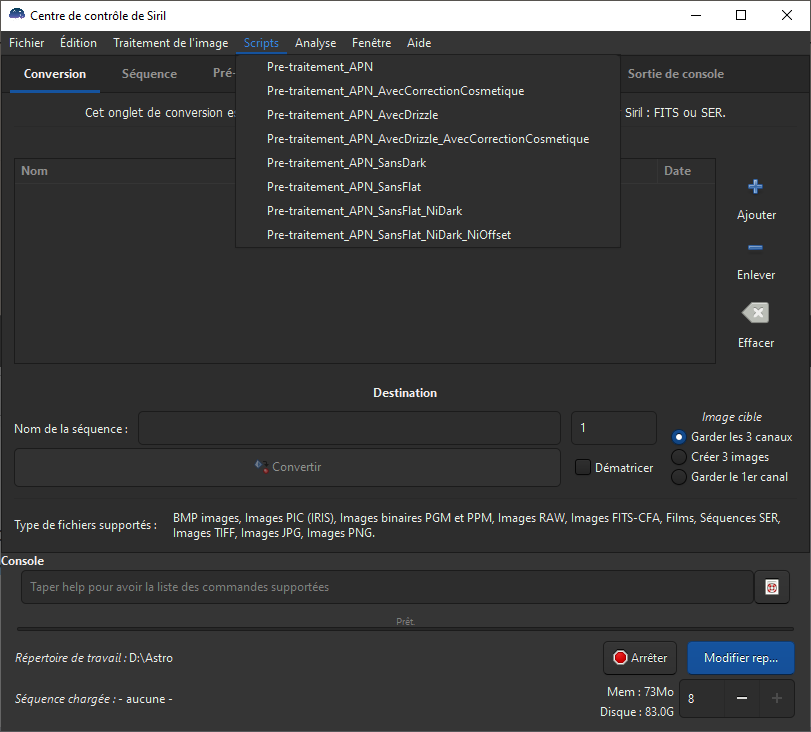Click the minus Enlever icon
Image resolution: width=811 pixels, height=732 pixels.
tap(755, 247)
